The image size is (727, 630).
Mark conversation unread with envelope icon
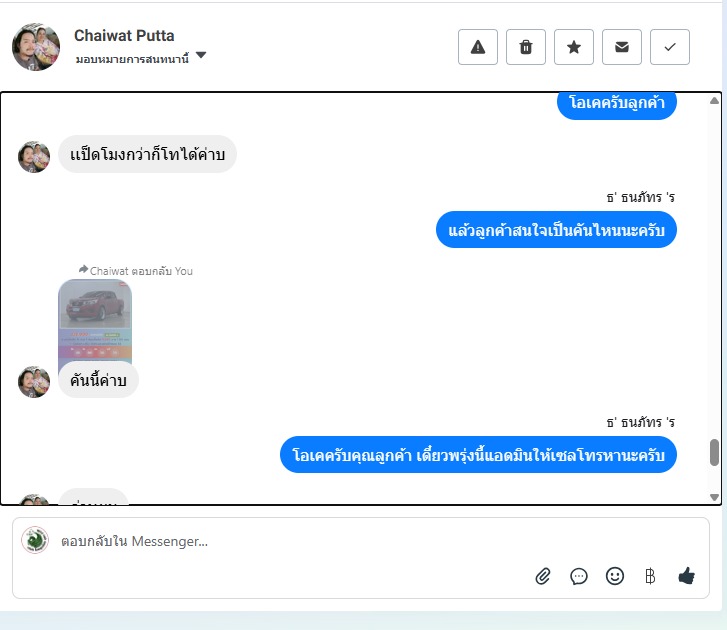pos(622,47)
